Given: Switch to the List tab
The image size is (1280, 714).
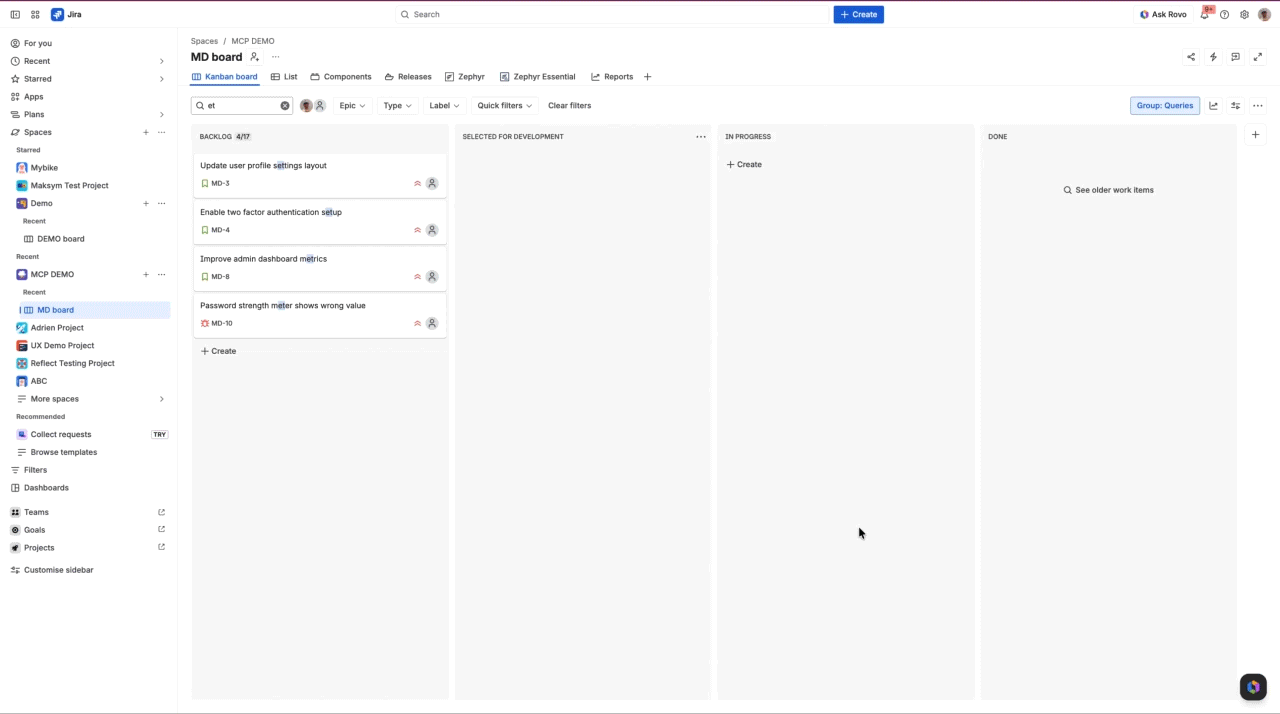Looking at the screenshot, I should [x=284, y=77].
